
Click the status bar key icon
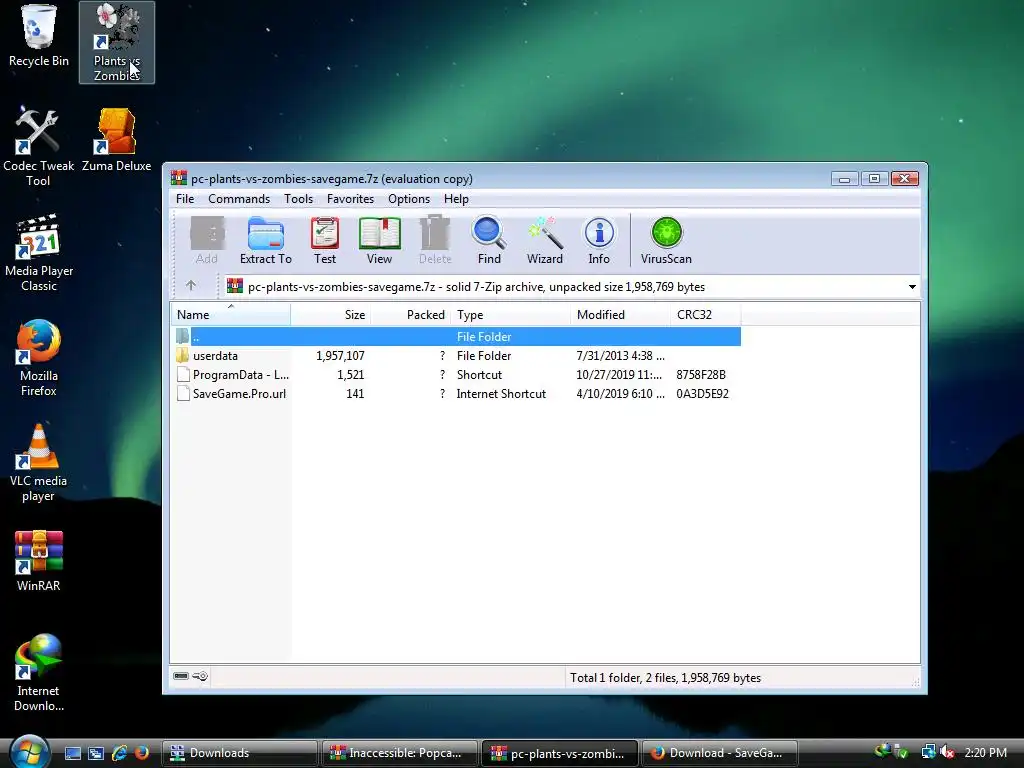point(200,676)
